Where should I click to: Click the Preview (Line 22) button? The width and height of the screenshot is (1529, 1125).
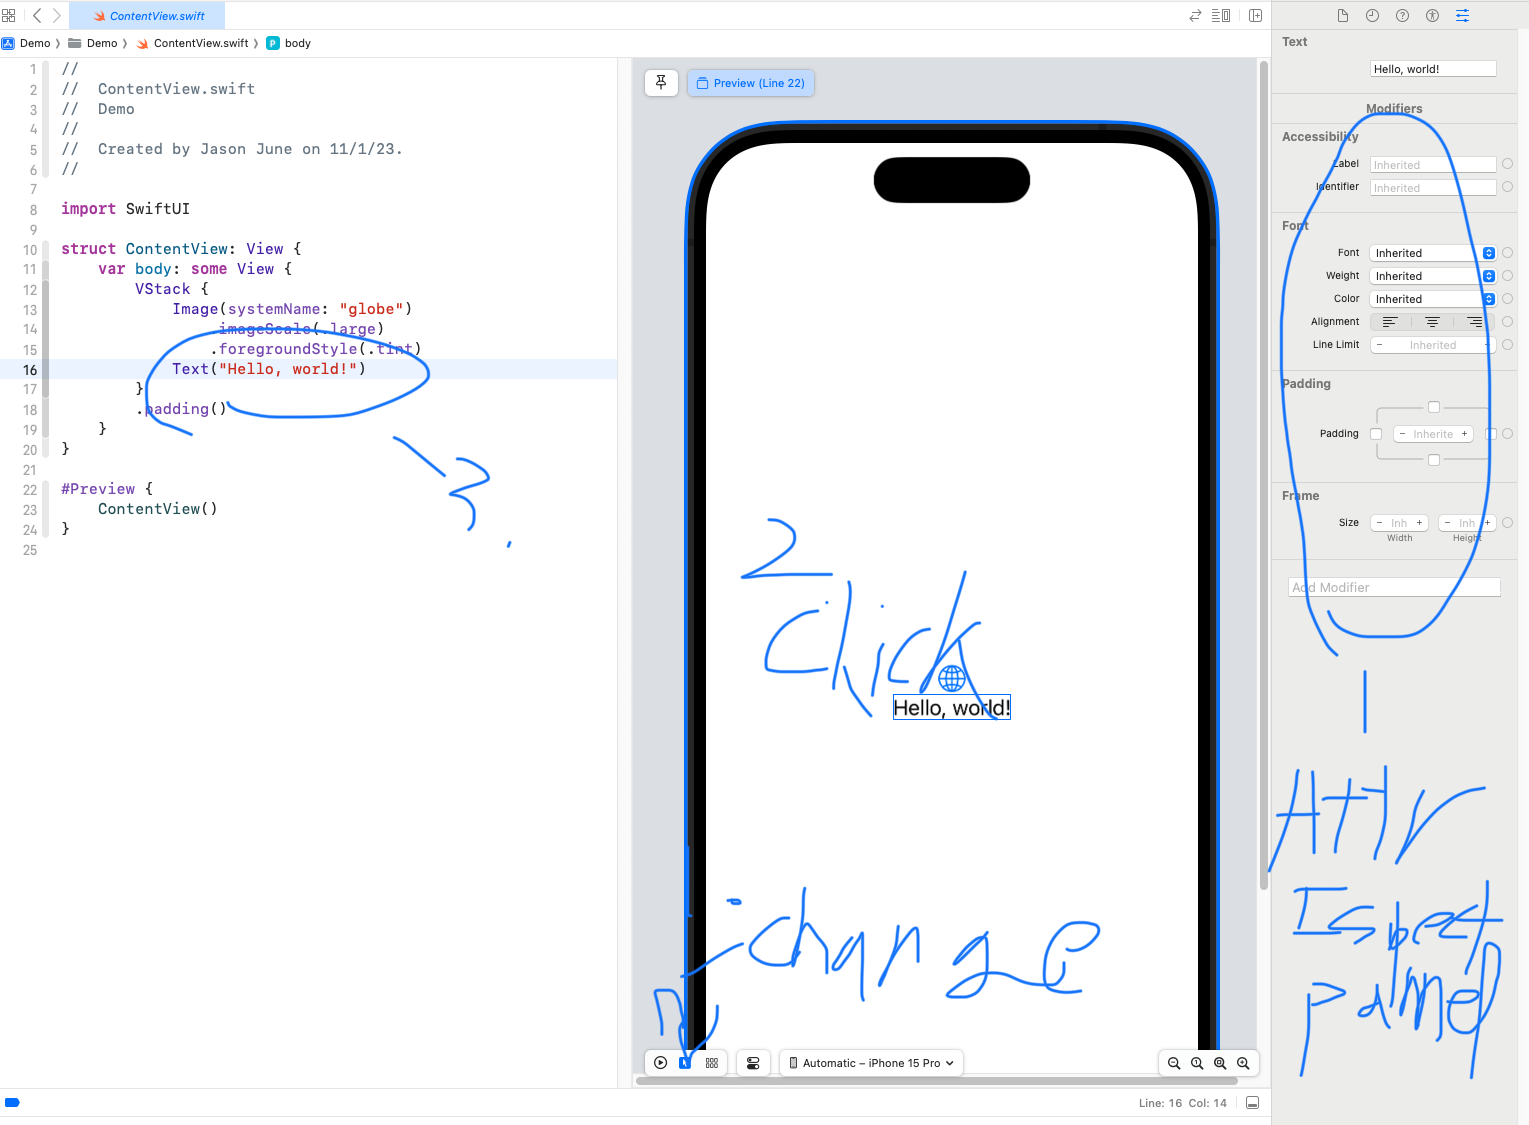point(751,82)
